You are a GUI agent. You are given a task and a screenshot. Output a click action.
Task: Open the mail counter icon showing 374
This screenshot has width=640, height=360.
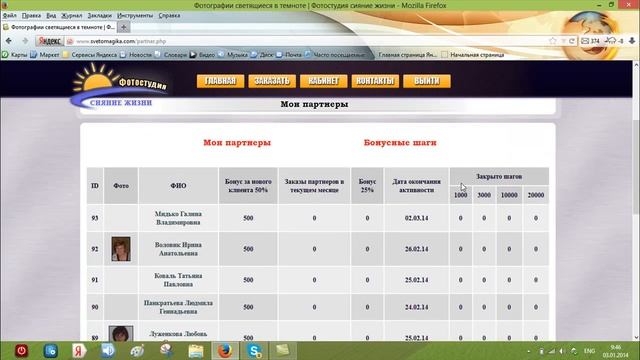click(590, 41)
